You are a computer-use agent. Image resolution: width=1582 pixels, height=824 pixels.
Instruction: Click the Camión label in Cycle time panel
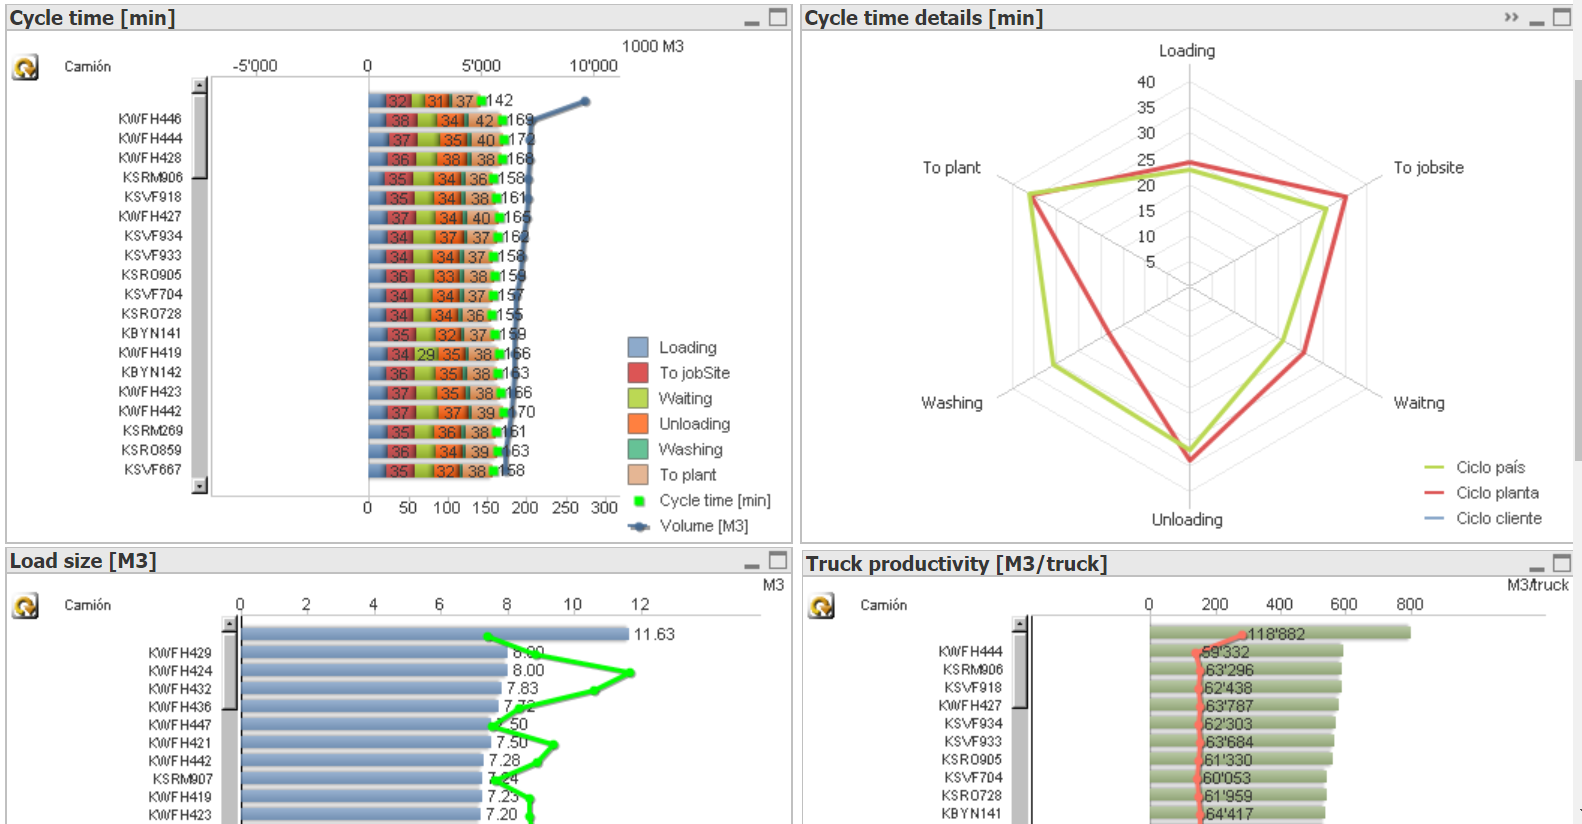point(88,67)
